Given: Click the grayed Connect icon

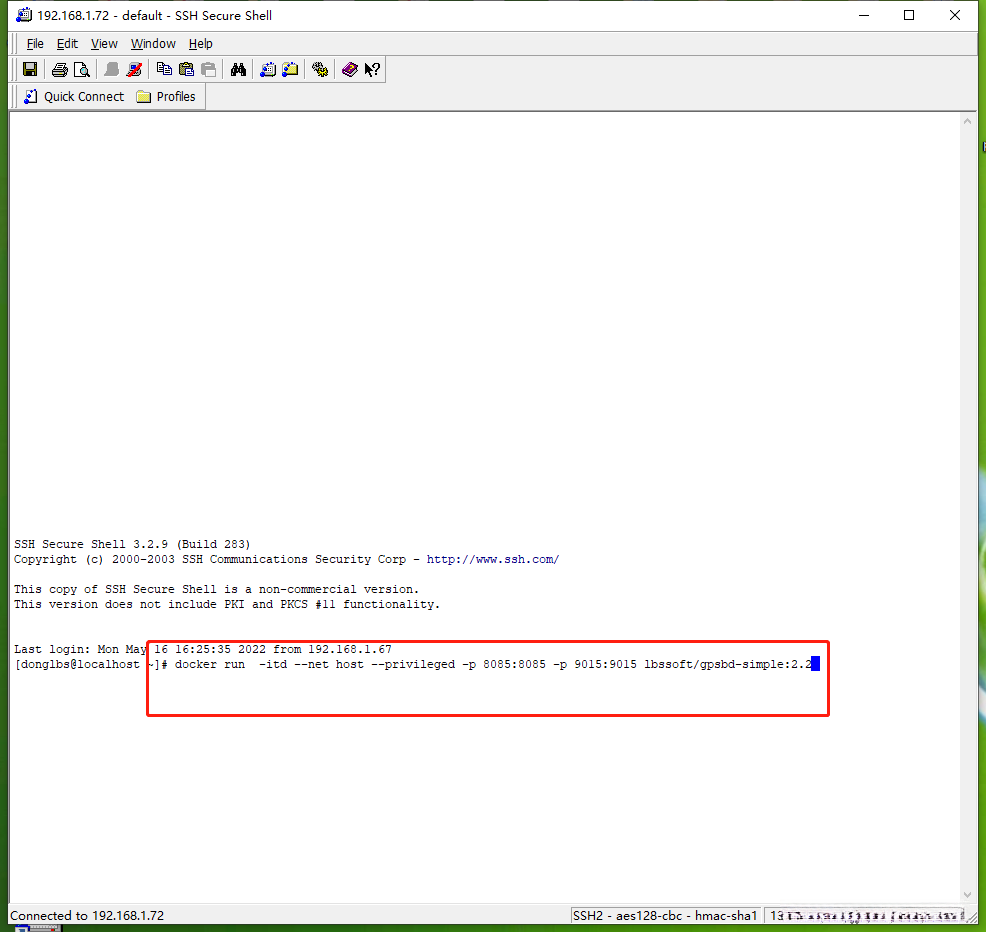Looking at the screenshot, I should 112,69.
